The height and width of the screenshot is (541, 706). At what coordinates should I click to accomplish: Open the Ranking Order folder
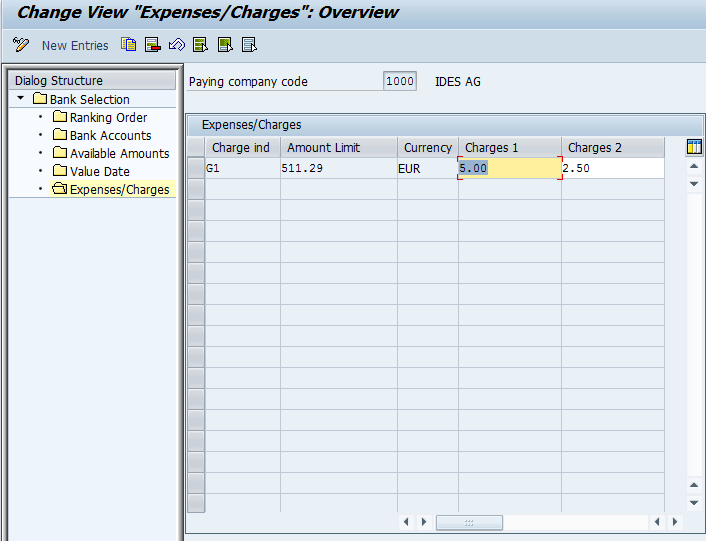tap(108, 117)
